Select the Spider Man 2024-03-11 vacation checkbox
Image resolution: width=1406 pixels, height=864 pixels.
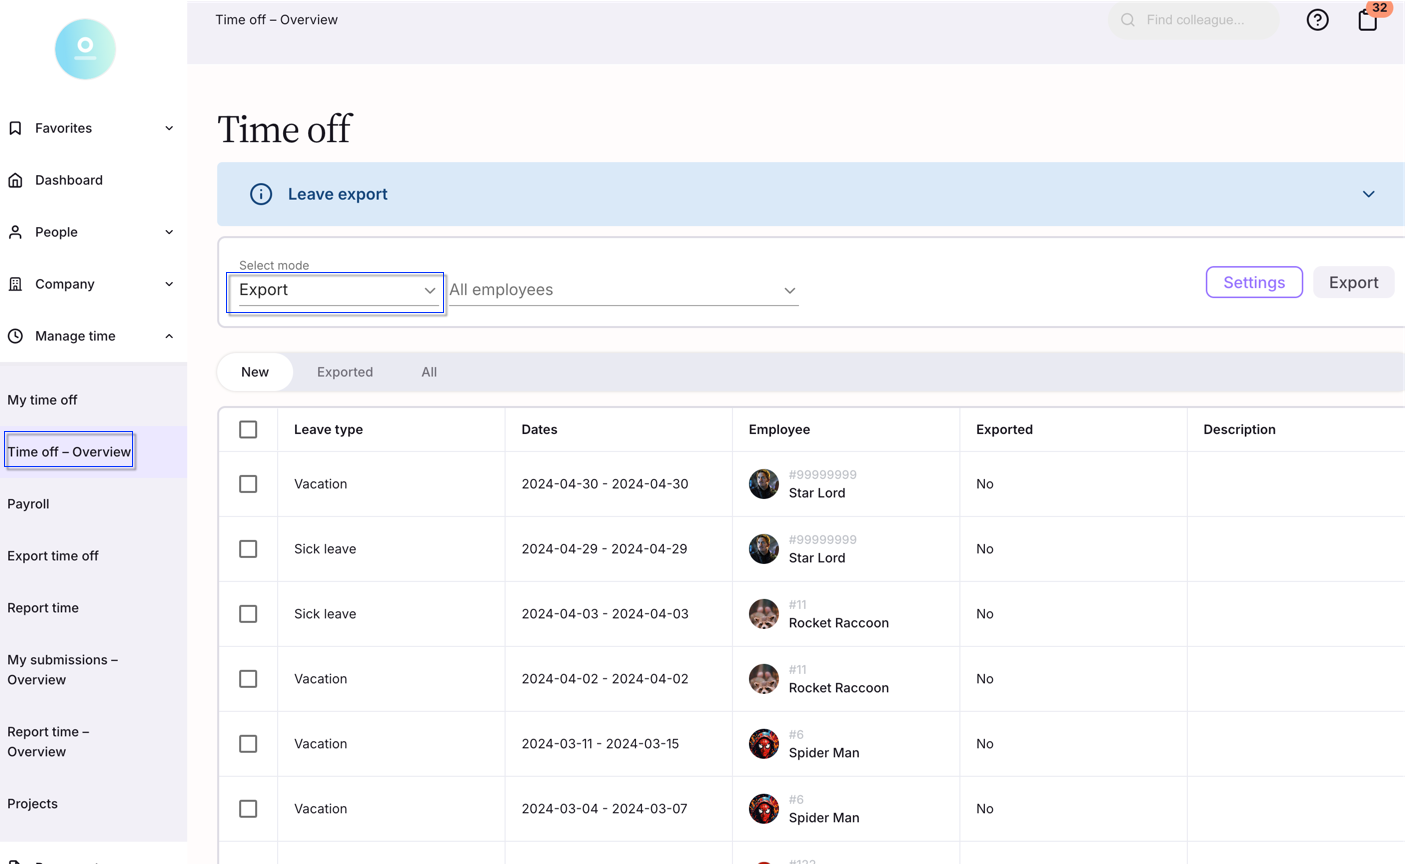(x=248, y=744)
